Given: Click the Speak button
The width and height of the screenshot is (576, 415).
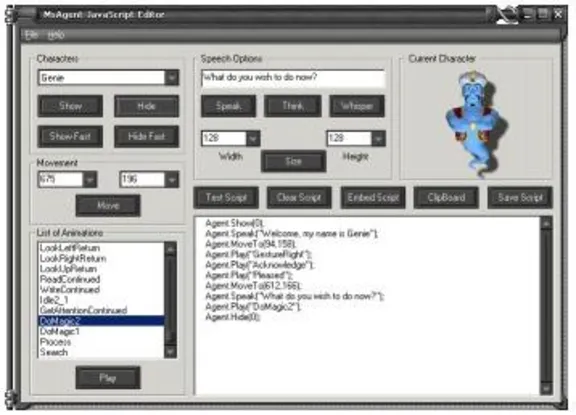Looking at the screenshot, I should click(x=228, y=106).
